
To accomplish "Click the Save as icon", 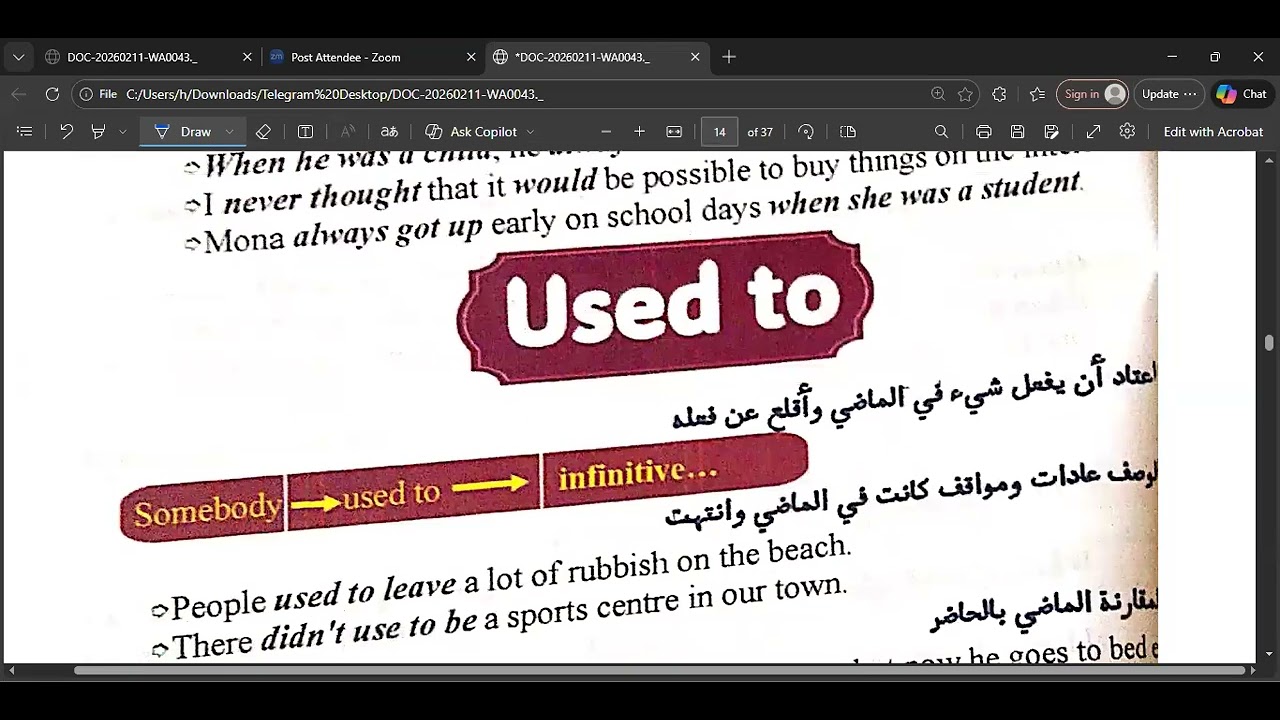I will tap(1051, 131).
